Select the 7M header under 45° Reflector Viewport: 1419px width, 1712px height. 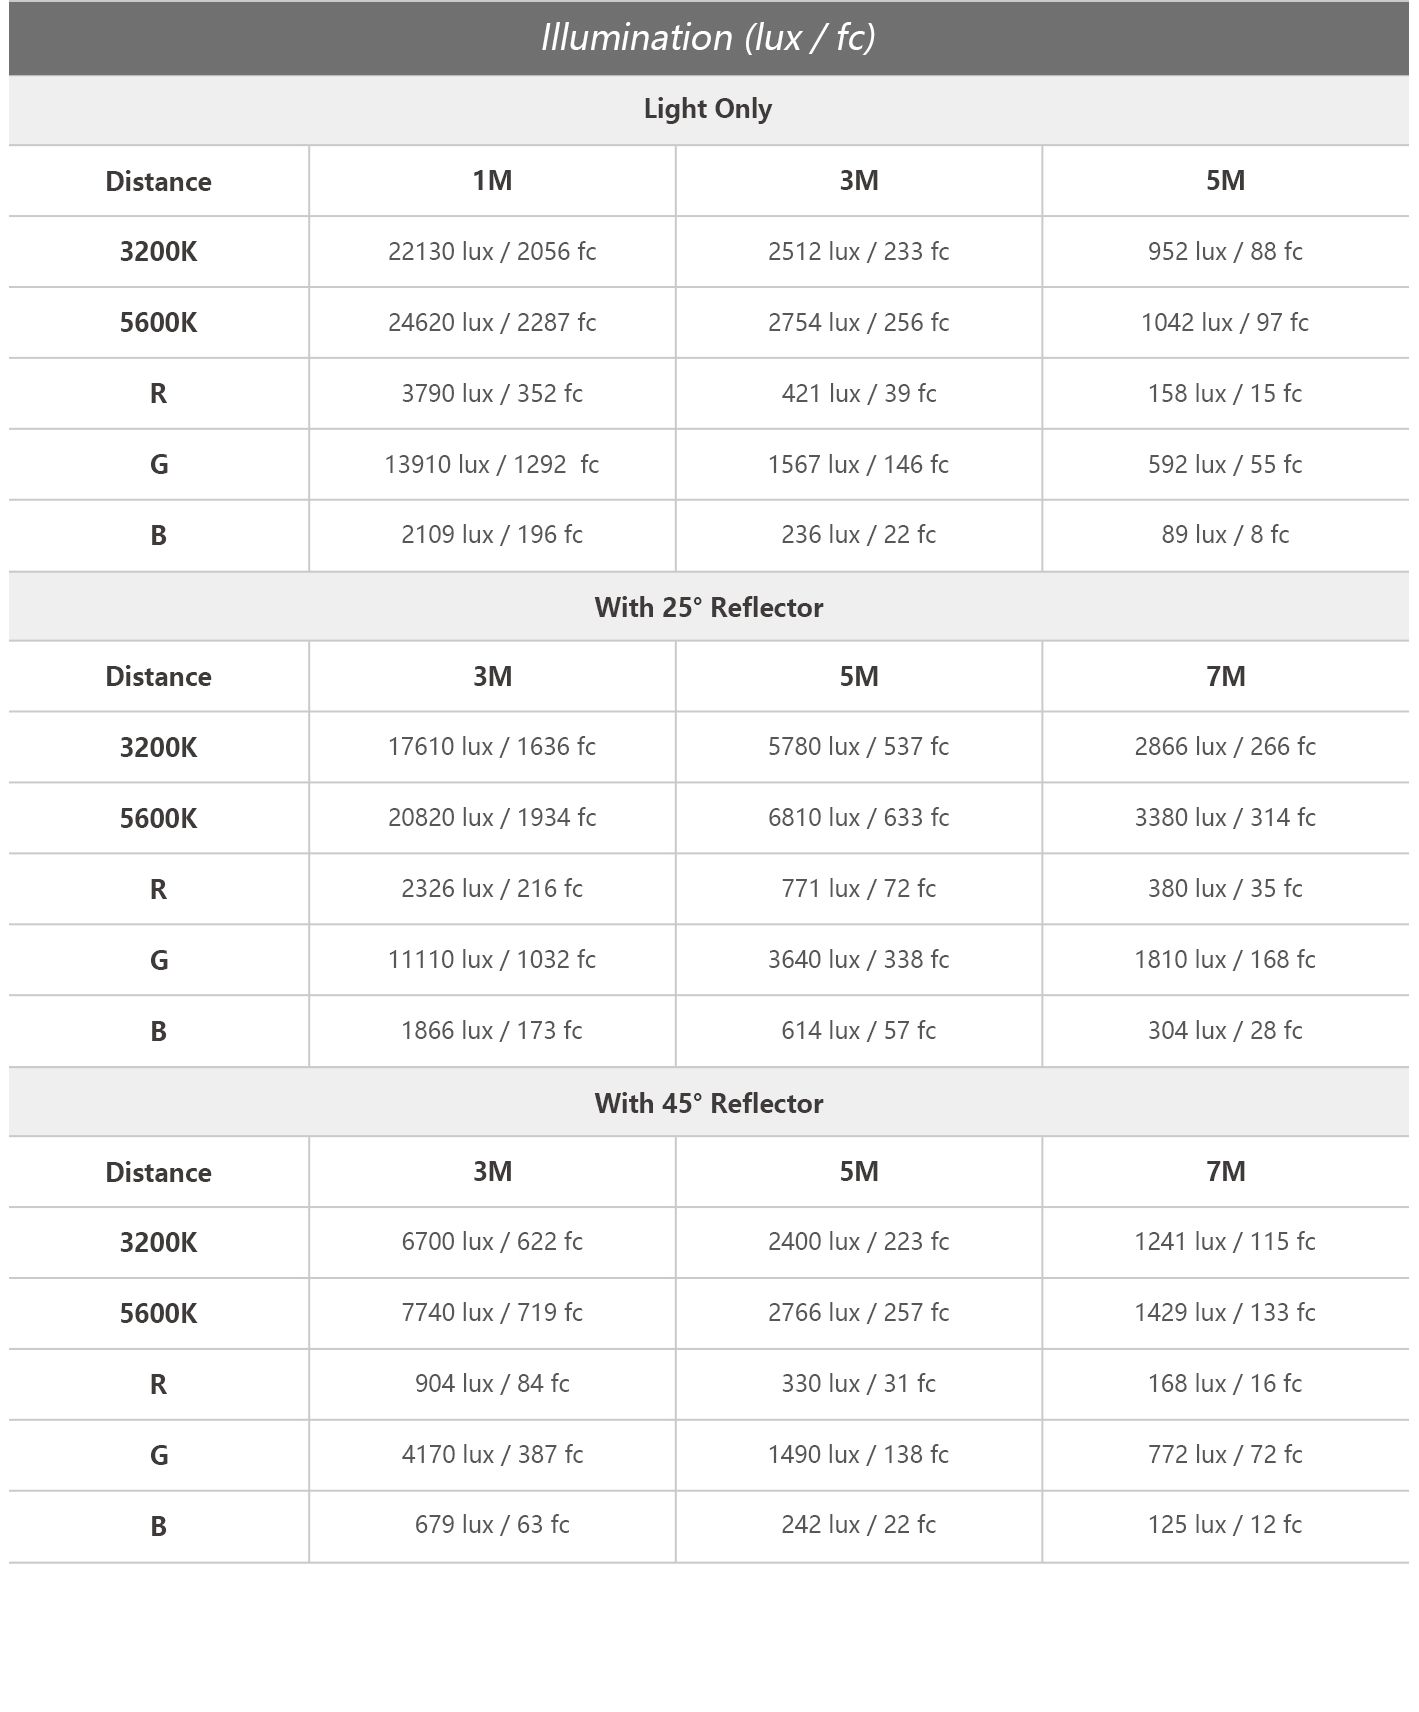pos(1225,1172)
